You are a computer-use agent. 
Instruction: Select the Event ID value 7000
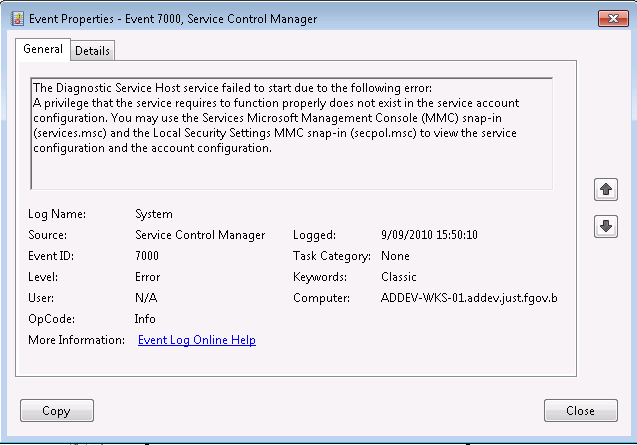click(x=147, y=256)
